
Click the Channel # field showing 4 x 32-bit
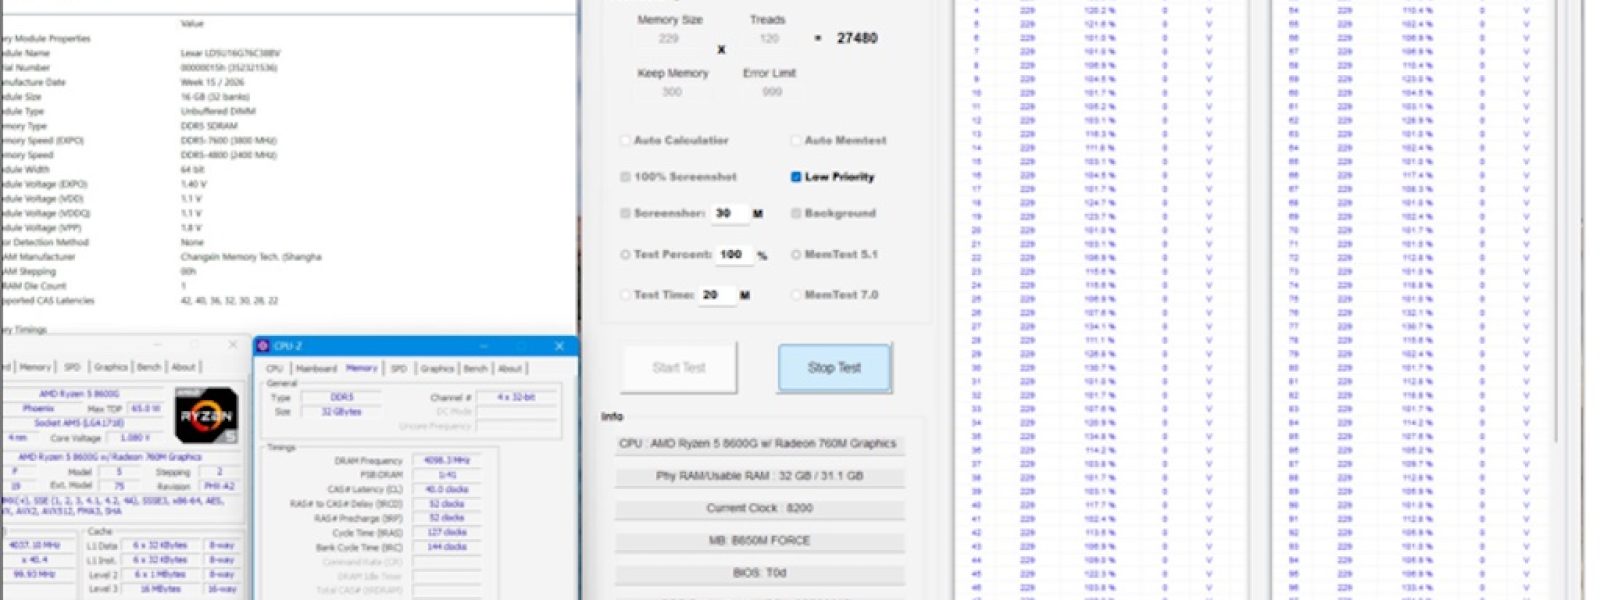click(517, 397)
